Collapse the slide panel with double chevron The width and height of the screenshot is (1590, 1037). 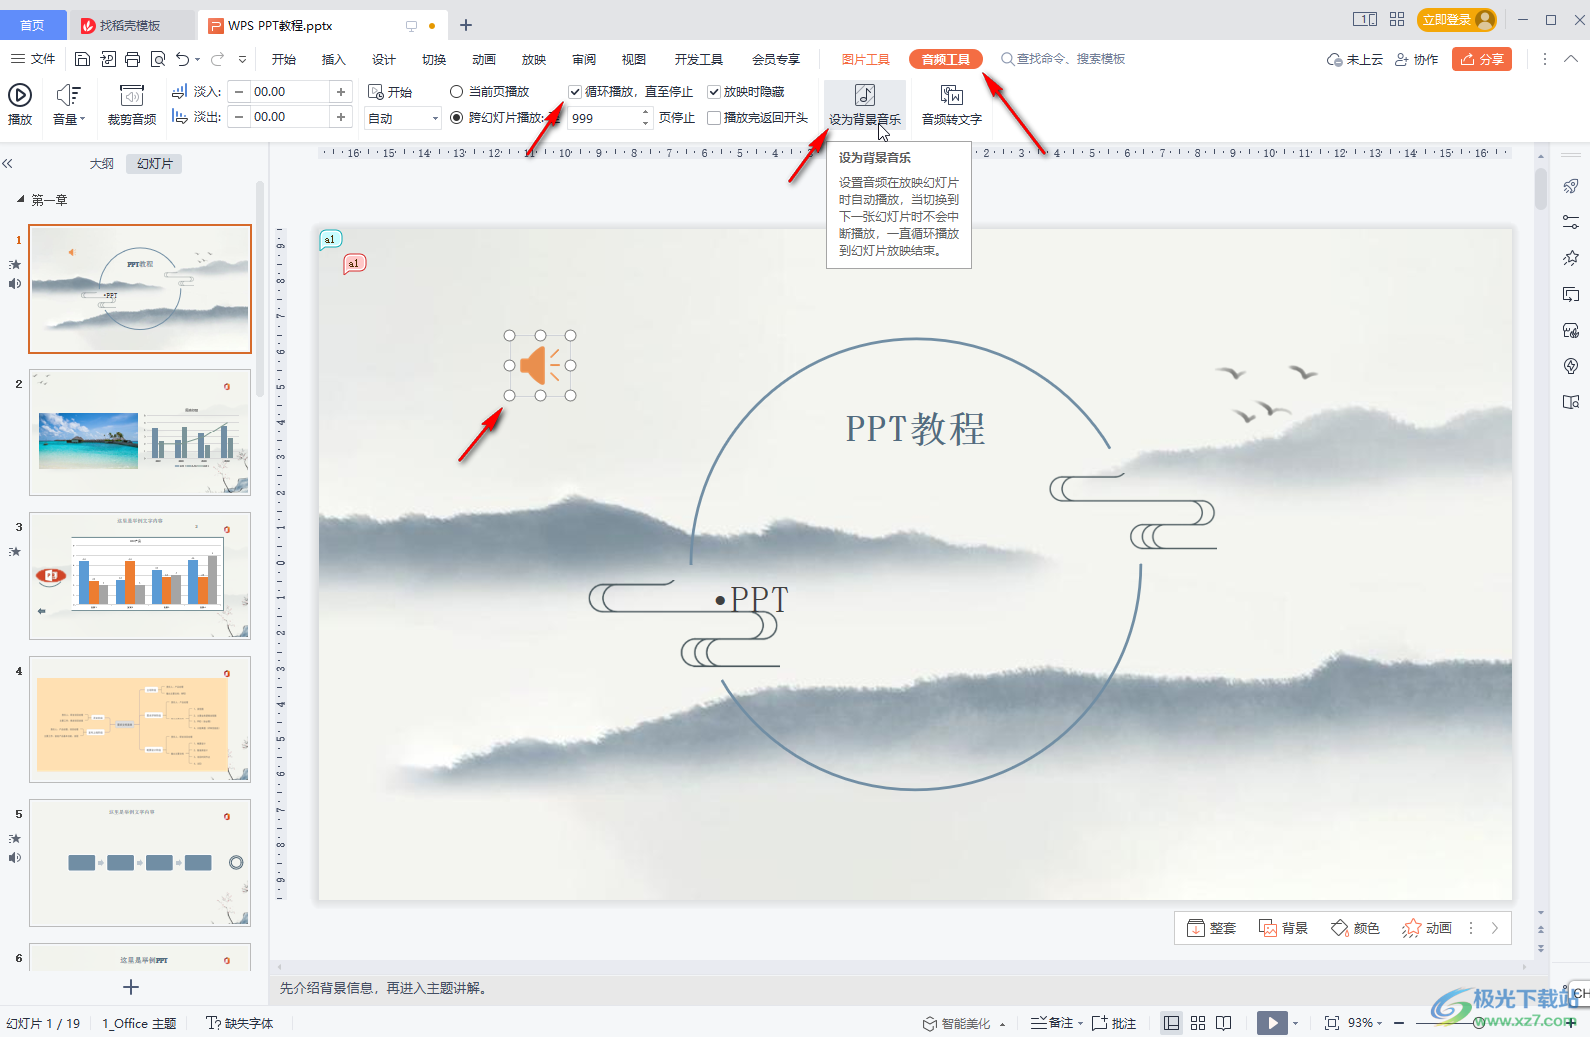(x=7, y=163)
